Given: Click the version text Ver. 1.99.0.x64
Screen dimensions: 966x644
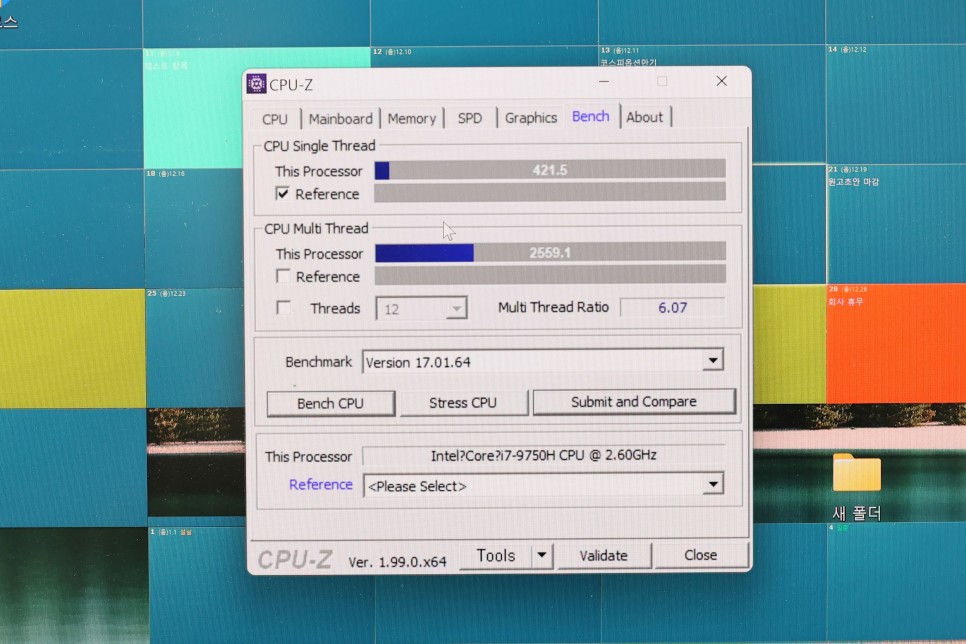Looking at the screenshot, I should [x=397, y=562].
